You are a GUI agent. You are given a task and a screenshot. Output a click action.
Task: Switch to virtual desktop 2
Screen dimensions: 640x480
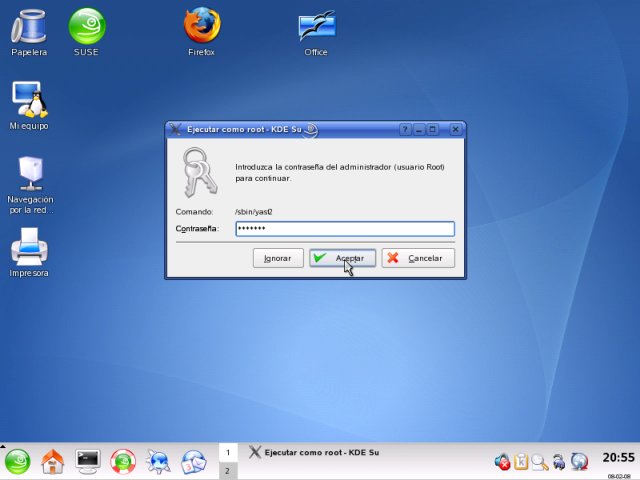(228, 471)
